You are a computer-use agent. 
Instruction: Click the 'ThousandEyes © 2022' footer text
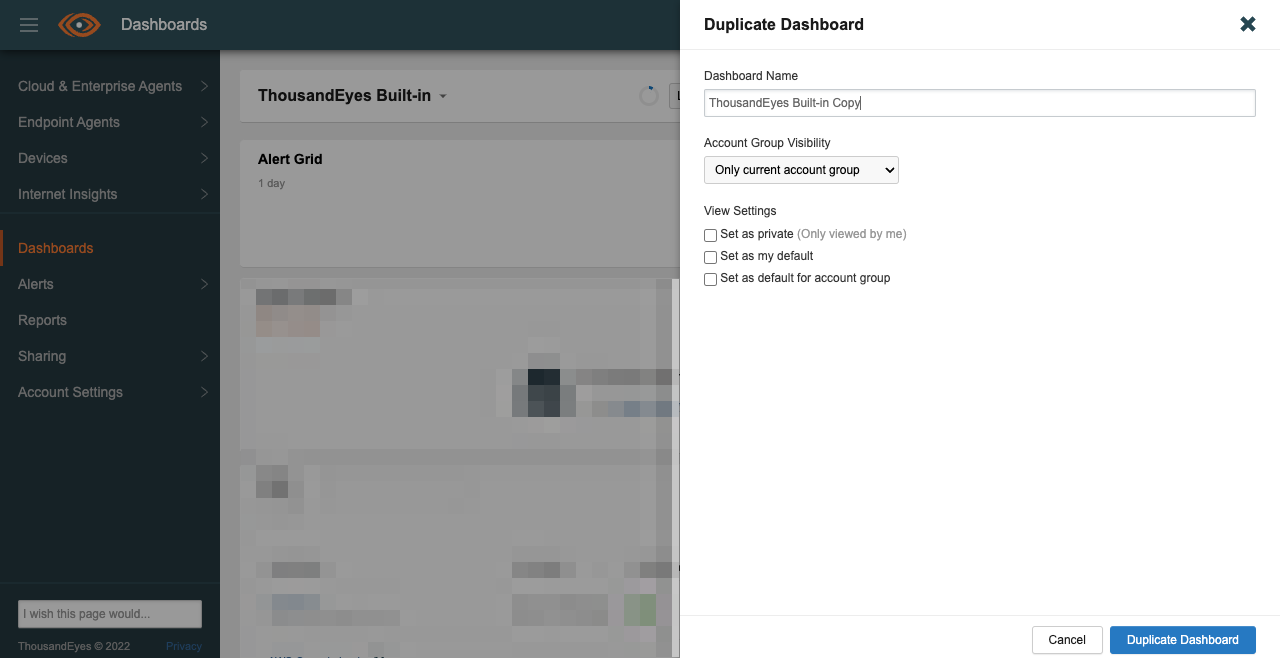click(x=74, y=646)
